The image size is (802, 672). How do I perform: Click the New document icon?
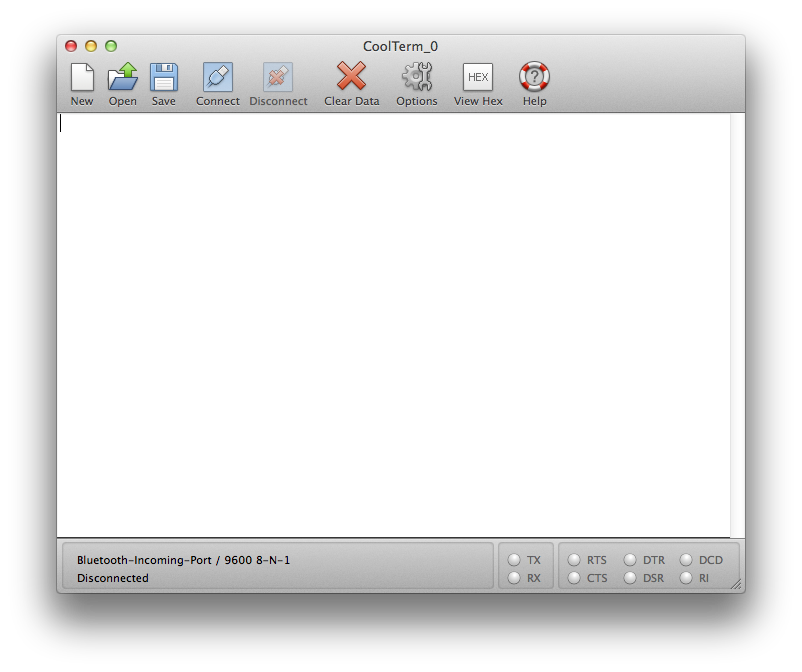pos(82,77)
